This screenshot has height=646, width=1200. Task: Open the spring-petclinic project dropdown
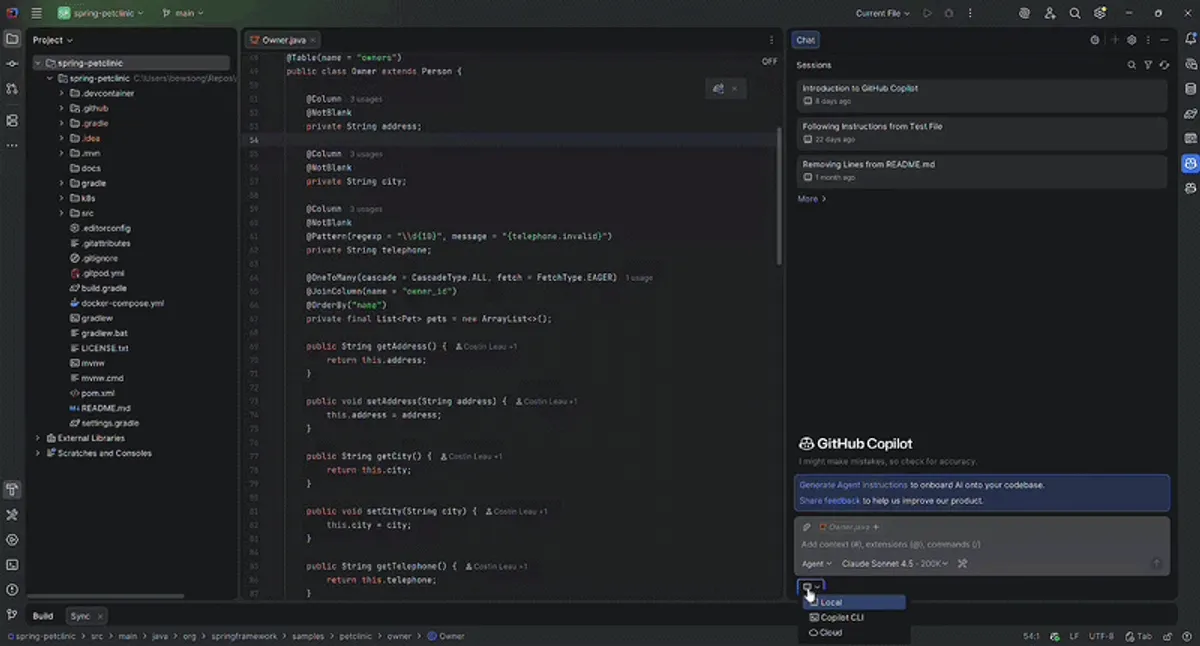(x=100, y=13)
